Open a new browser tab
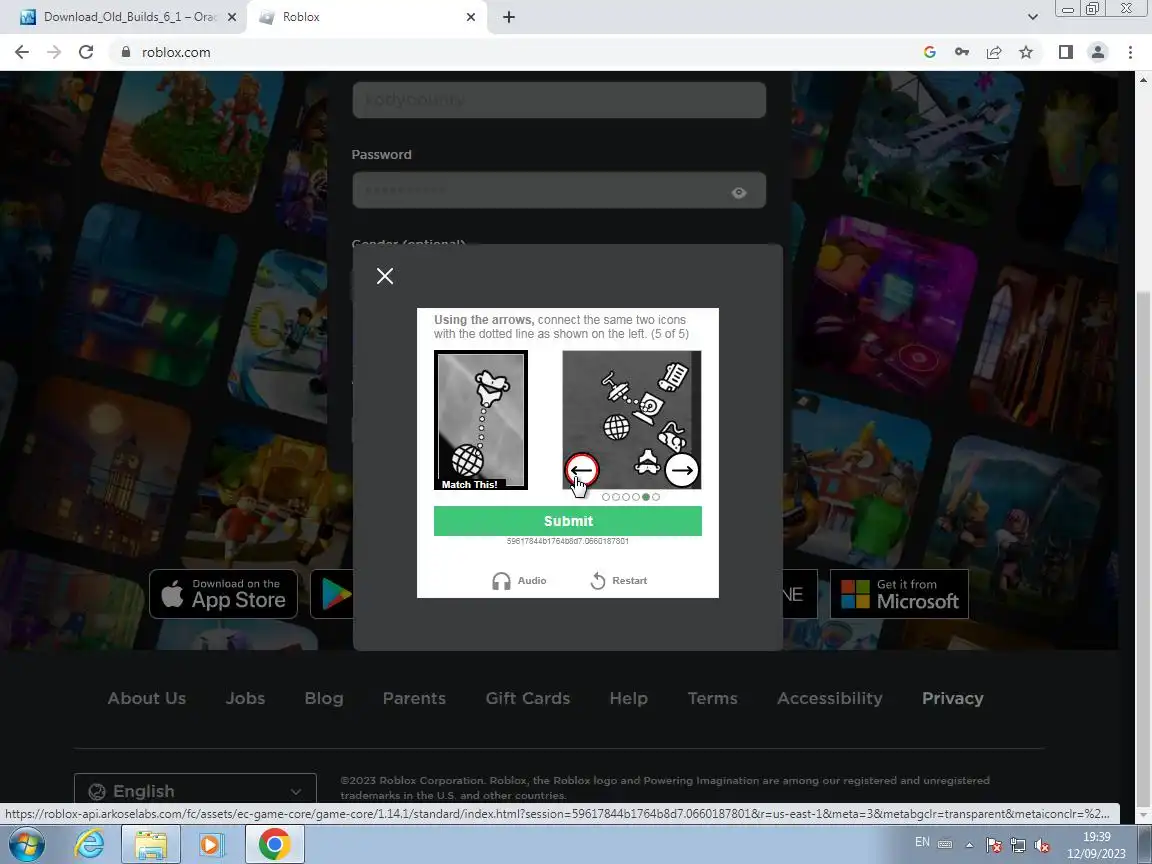 pos(509,17)
